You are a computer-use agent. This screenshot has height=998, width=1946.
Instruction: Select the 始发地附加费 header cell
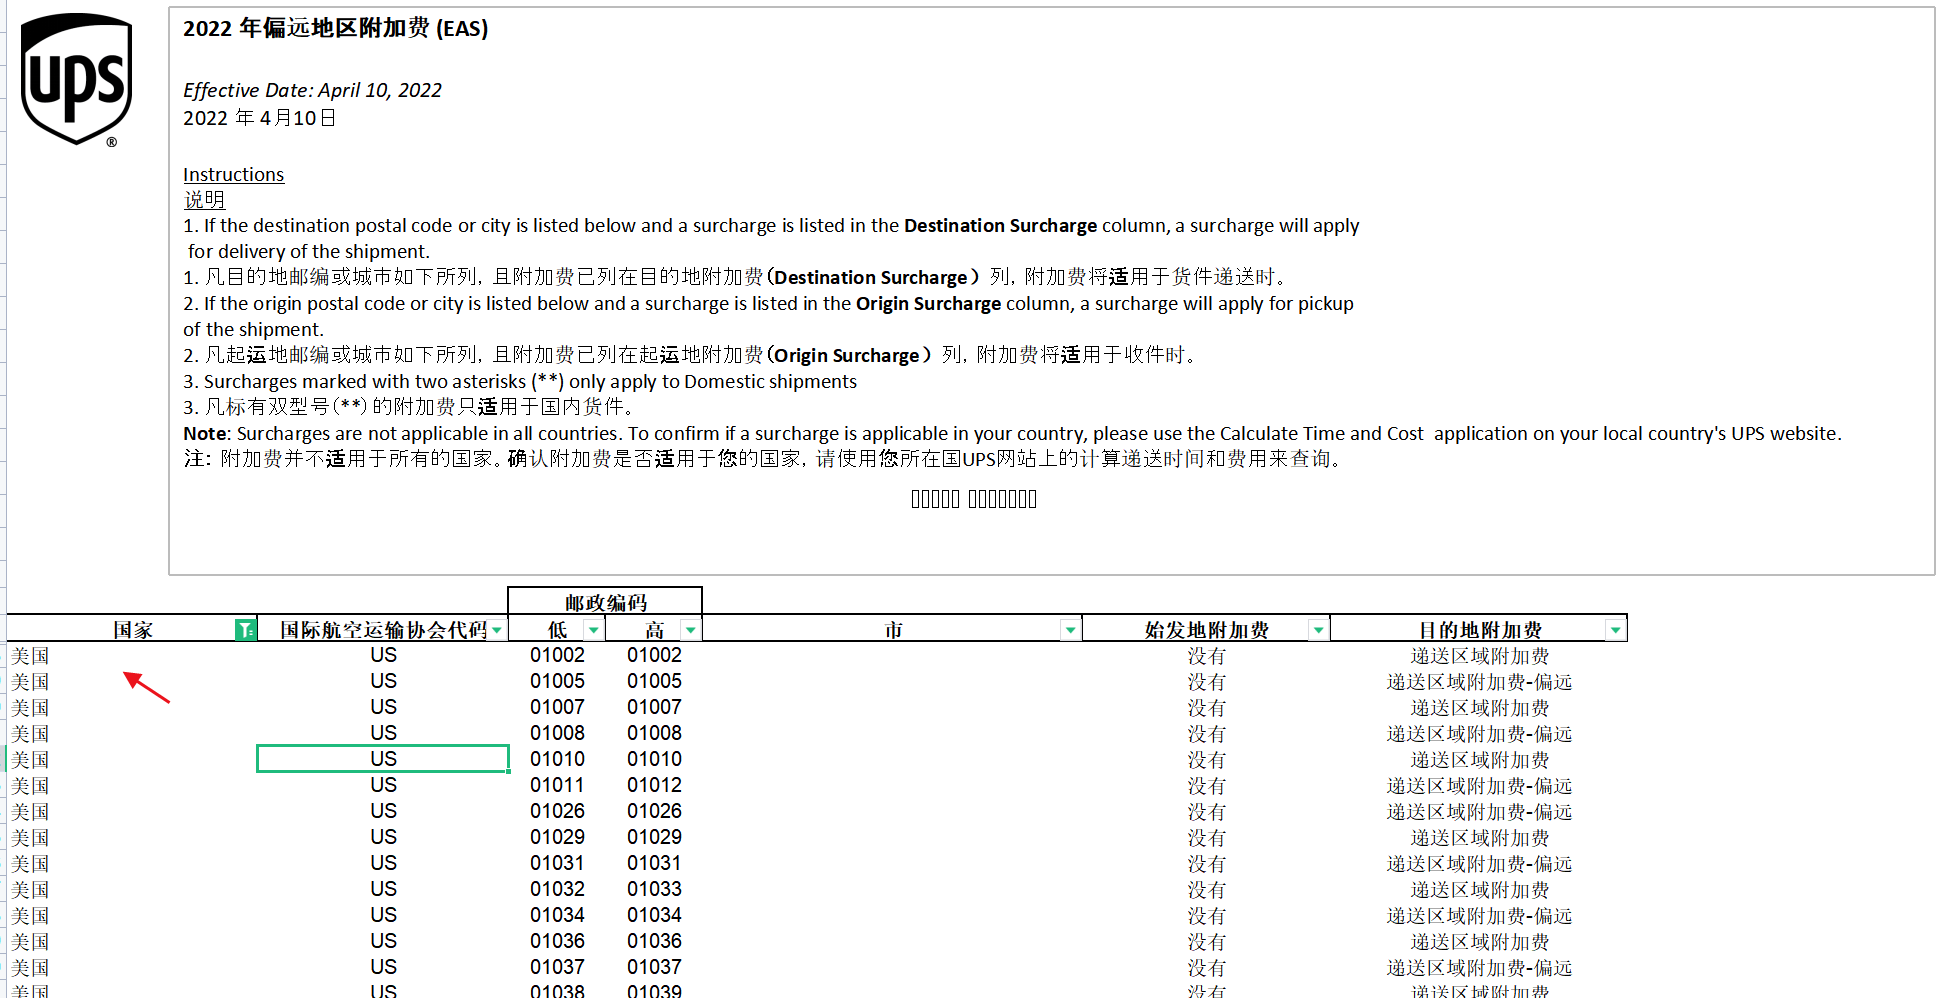point(1206,630)
